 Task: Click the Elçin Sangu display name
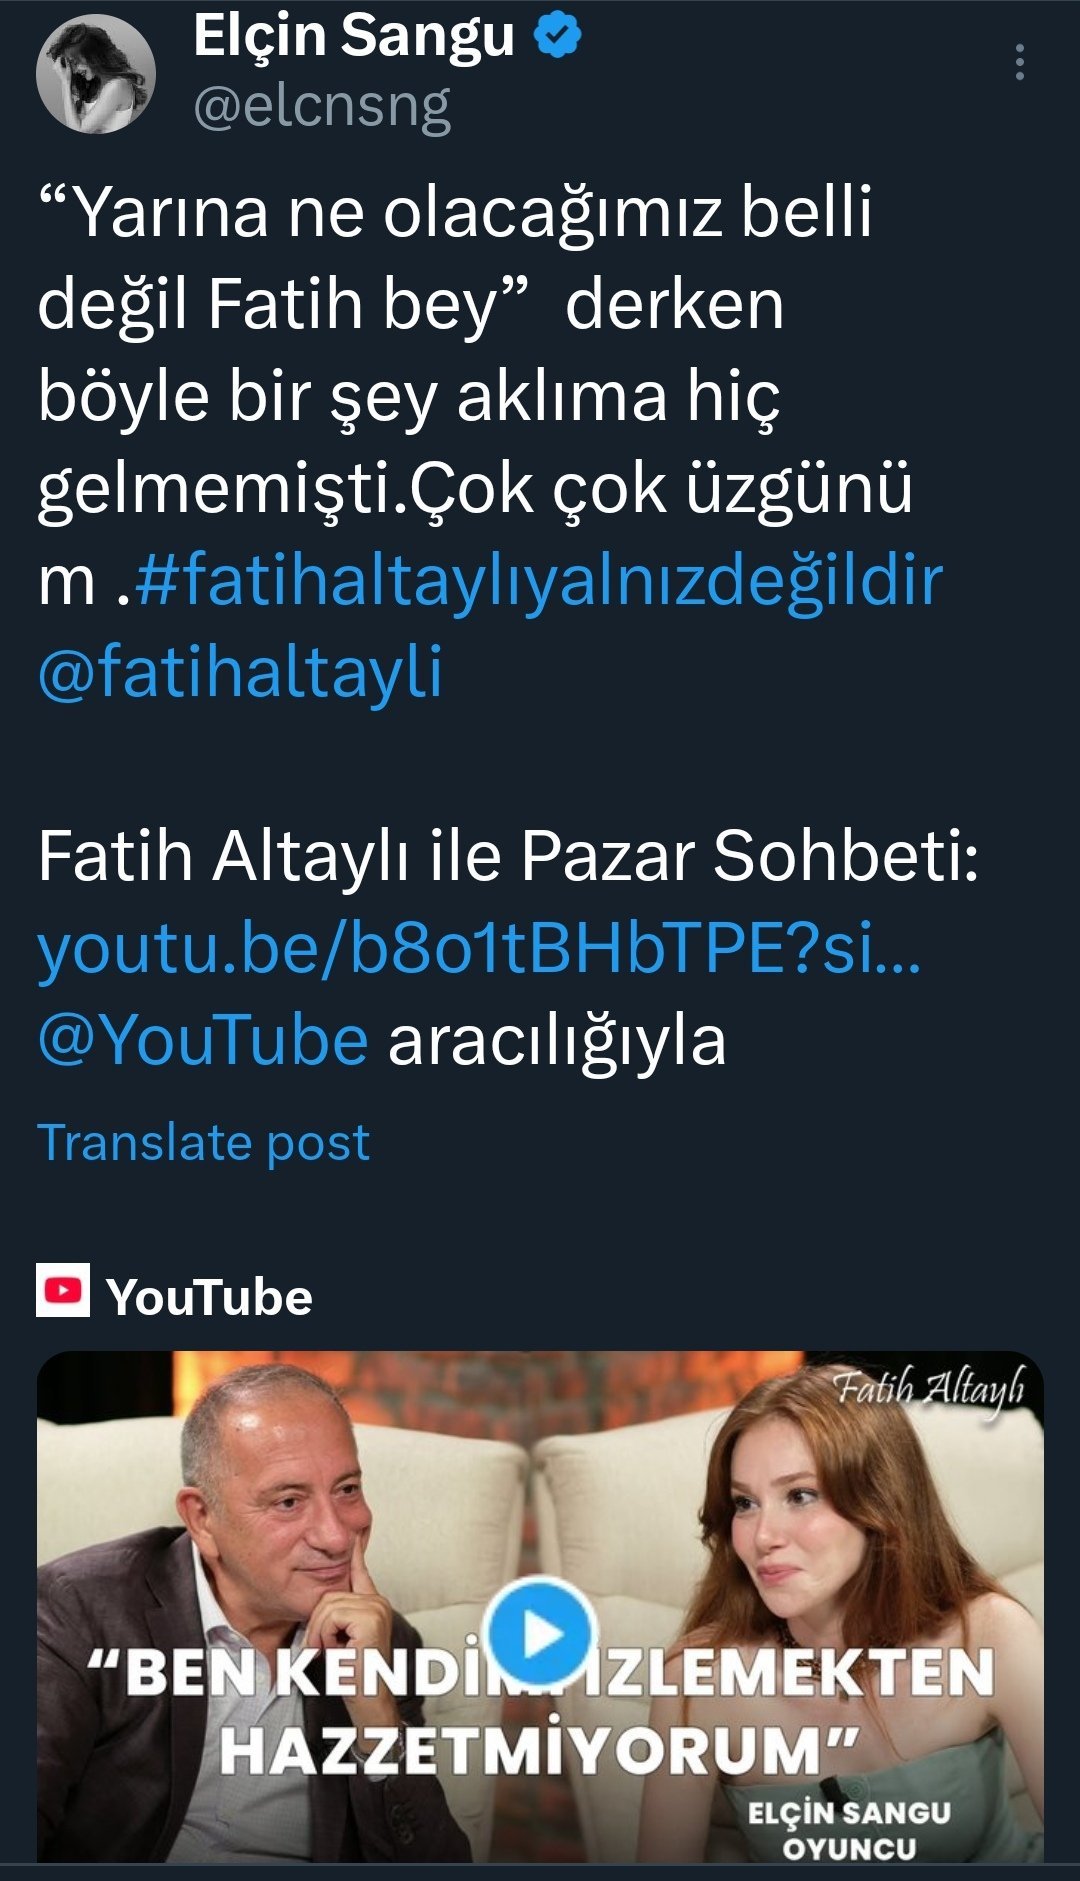tap(354, 36)
